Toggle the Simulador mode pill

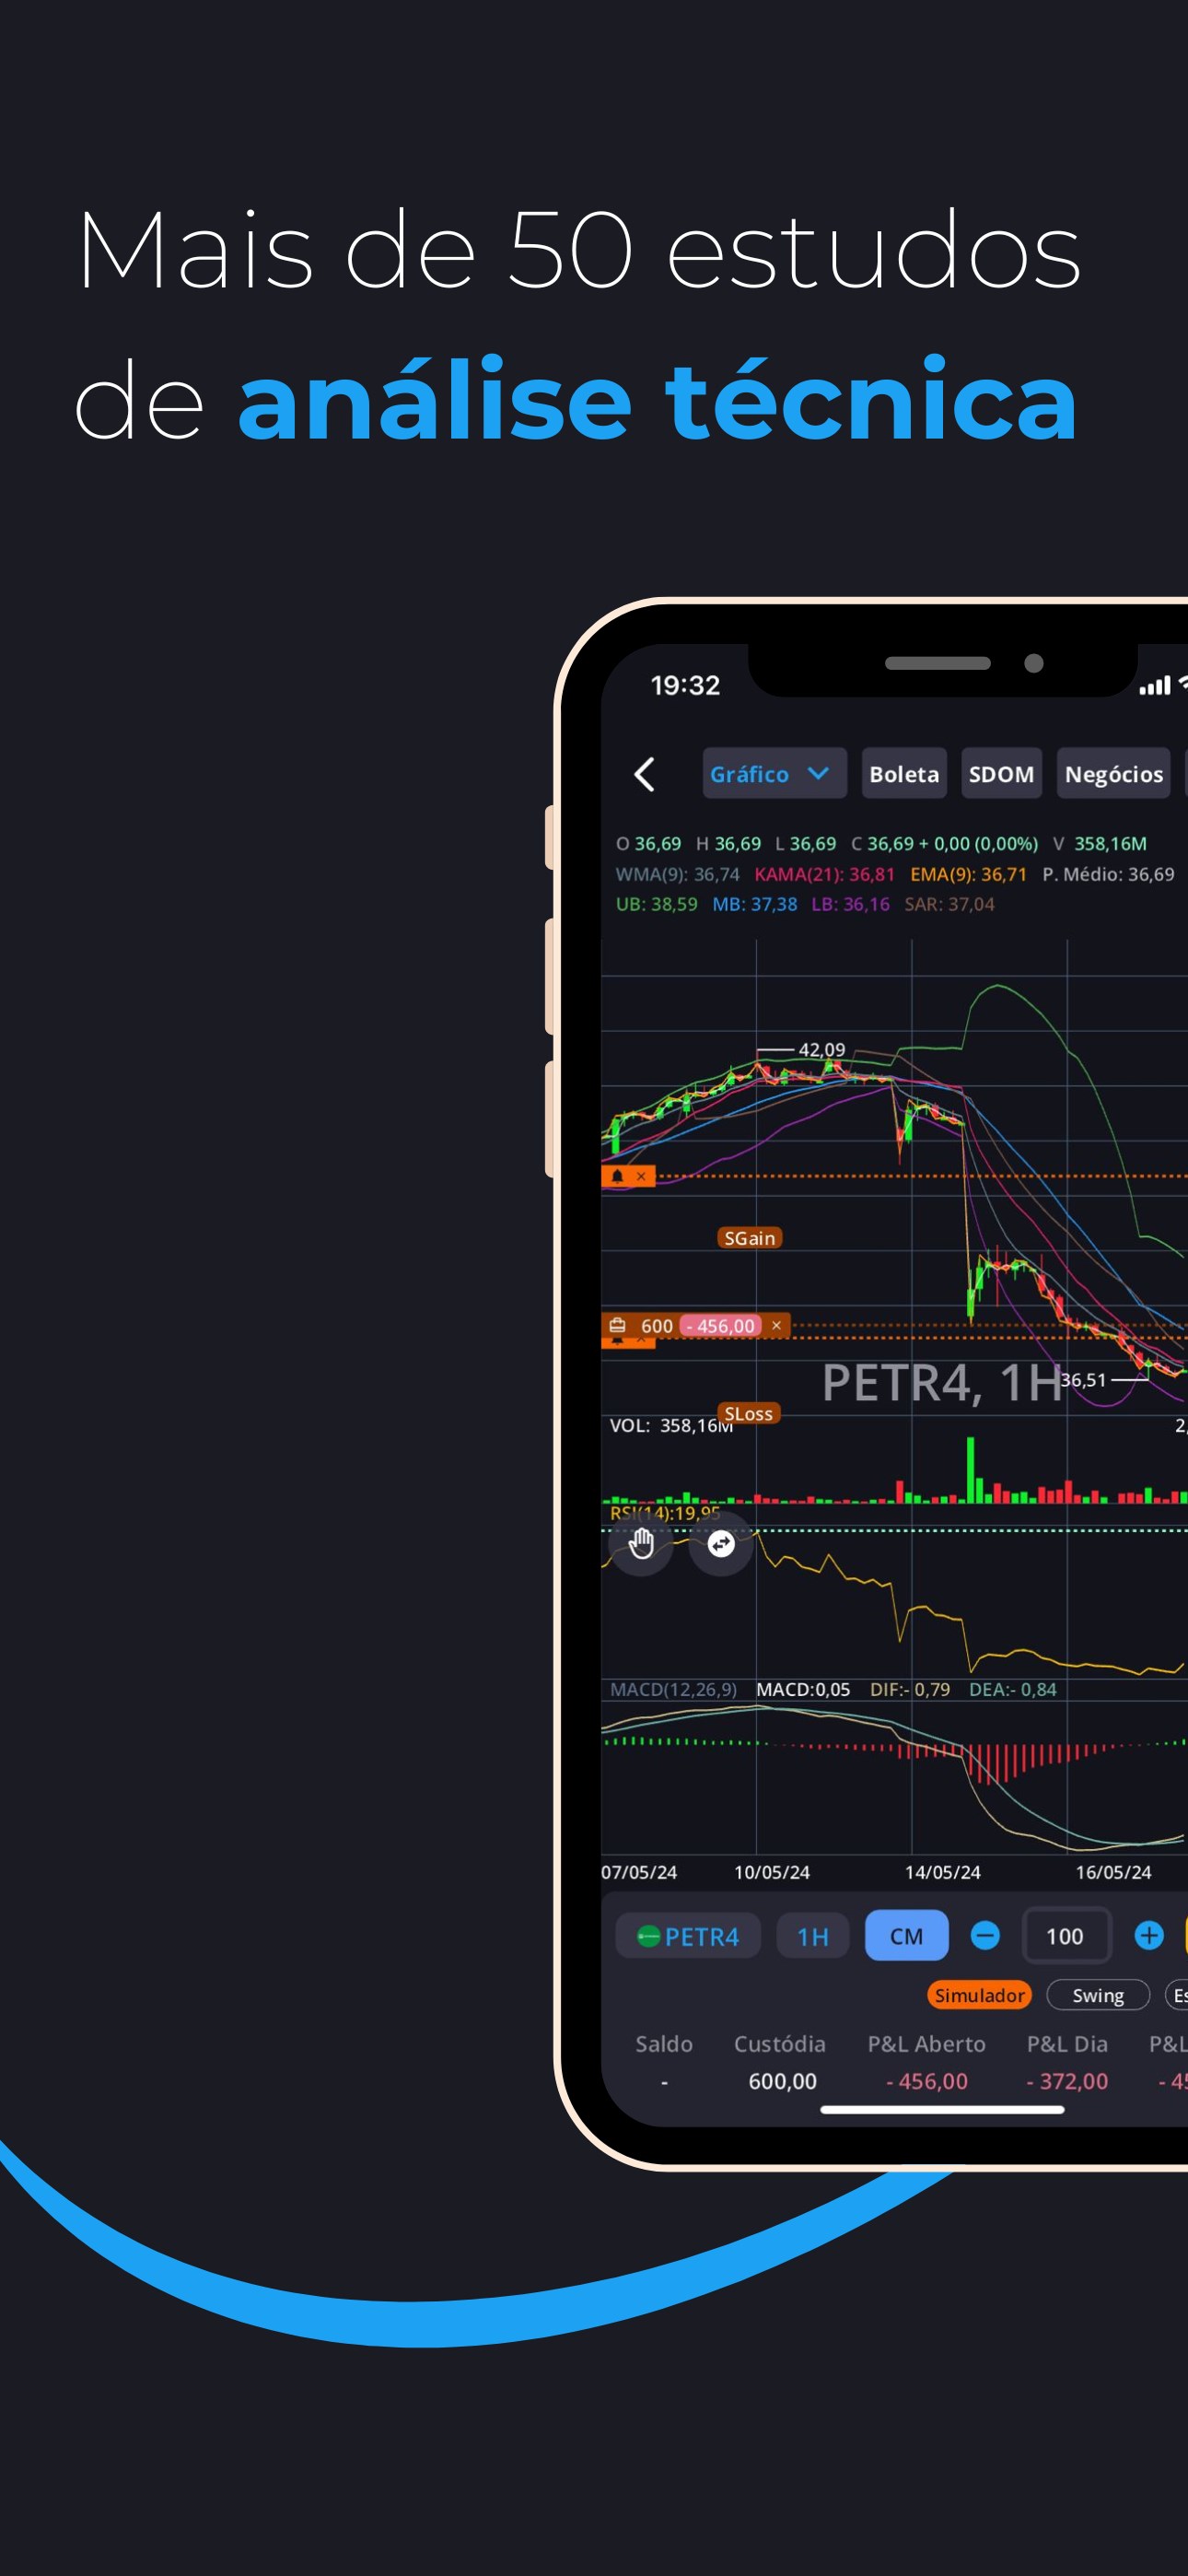[x=979, y=1995]
